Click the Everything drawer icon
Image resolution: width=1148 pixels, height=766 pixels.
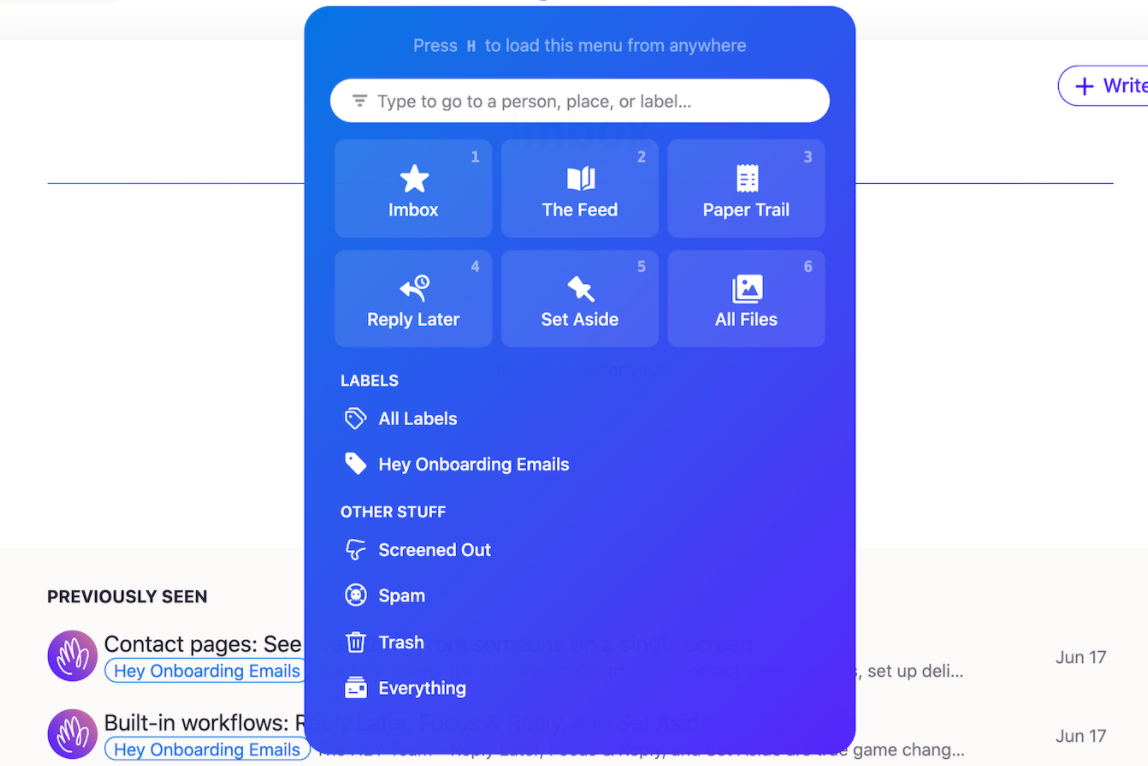(356, 688)
